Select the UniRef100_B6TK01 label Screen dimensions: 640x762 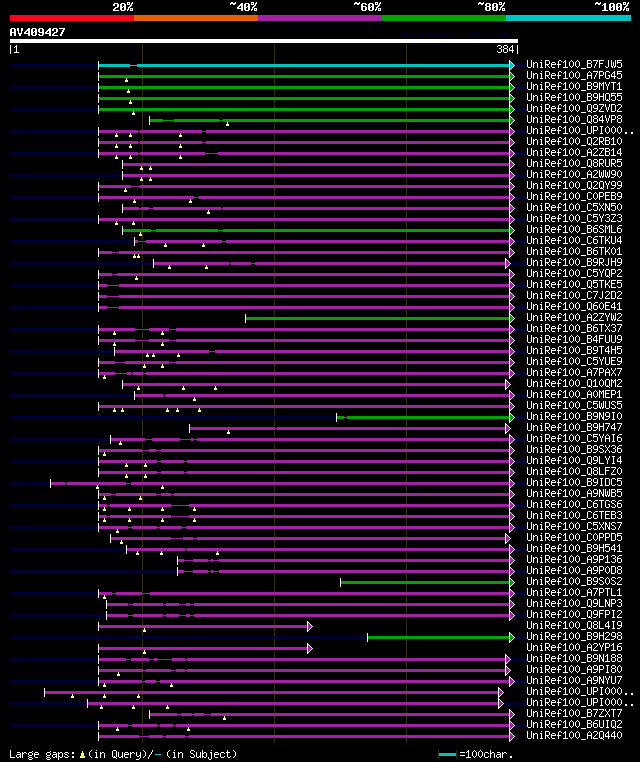574,251
